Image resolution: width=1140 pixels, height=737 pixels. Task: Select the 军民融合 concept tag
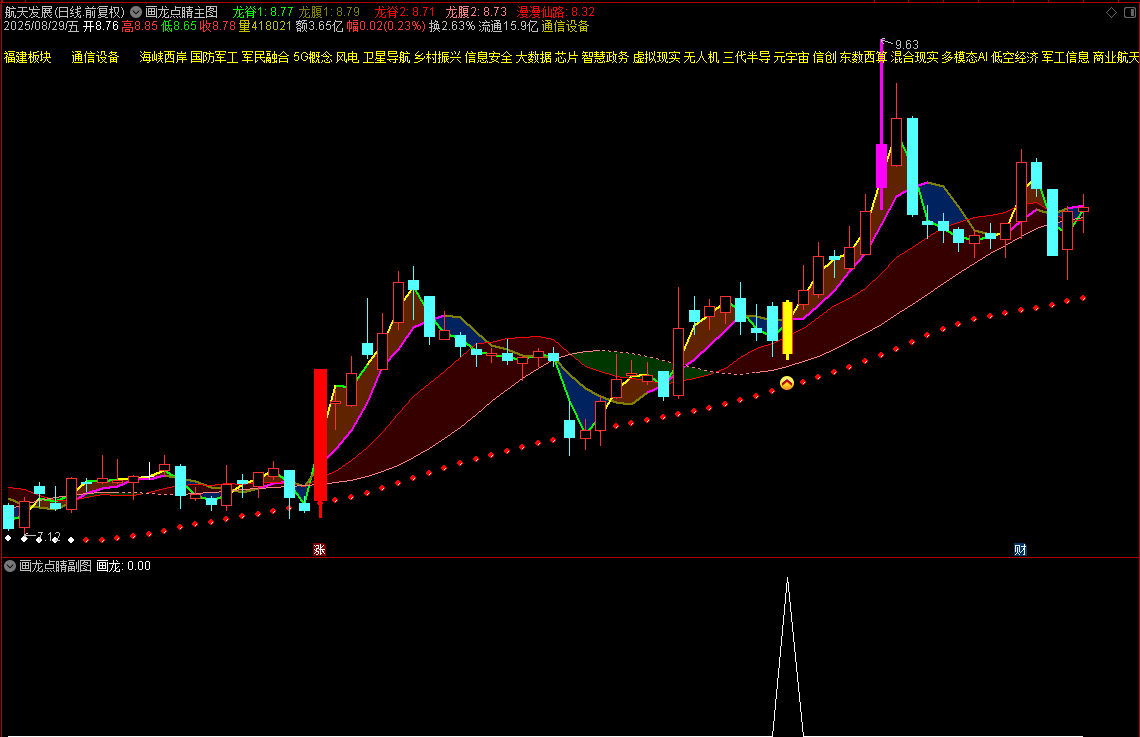click(x=265, y=57)
